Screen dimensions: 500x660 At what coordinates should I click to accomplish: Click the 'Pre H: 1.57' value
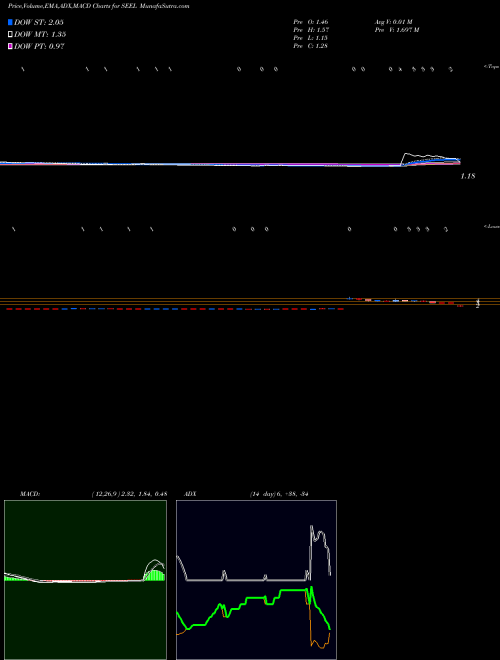click(x=311, y=29)
